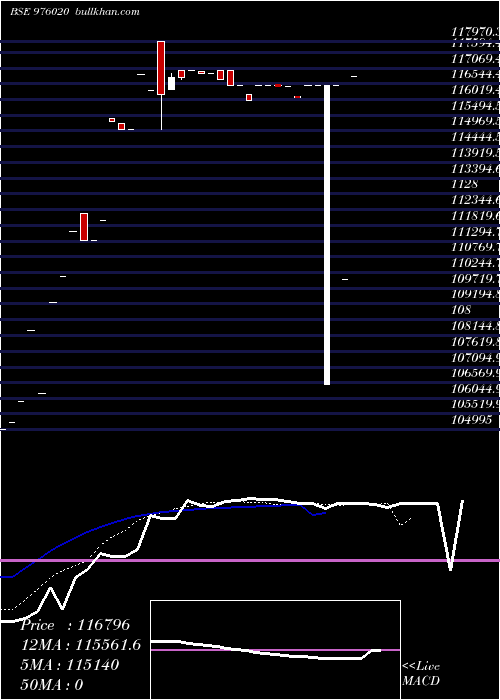Click the BSE 976020 chart title
500x700 pixels.
tap(39, 12)
